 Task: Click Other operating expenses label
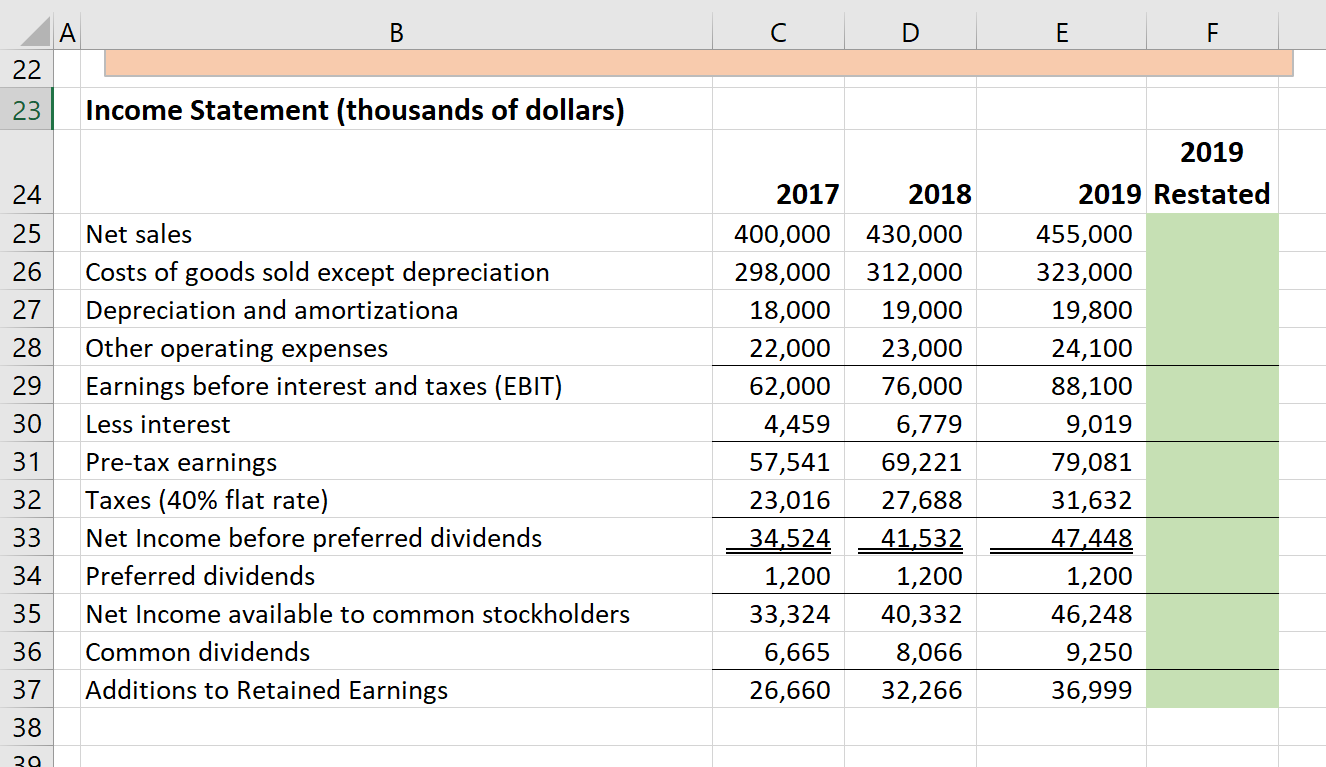pyautogui.click(x=237, y=348)
